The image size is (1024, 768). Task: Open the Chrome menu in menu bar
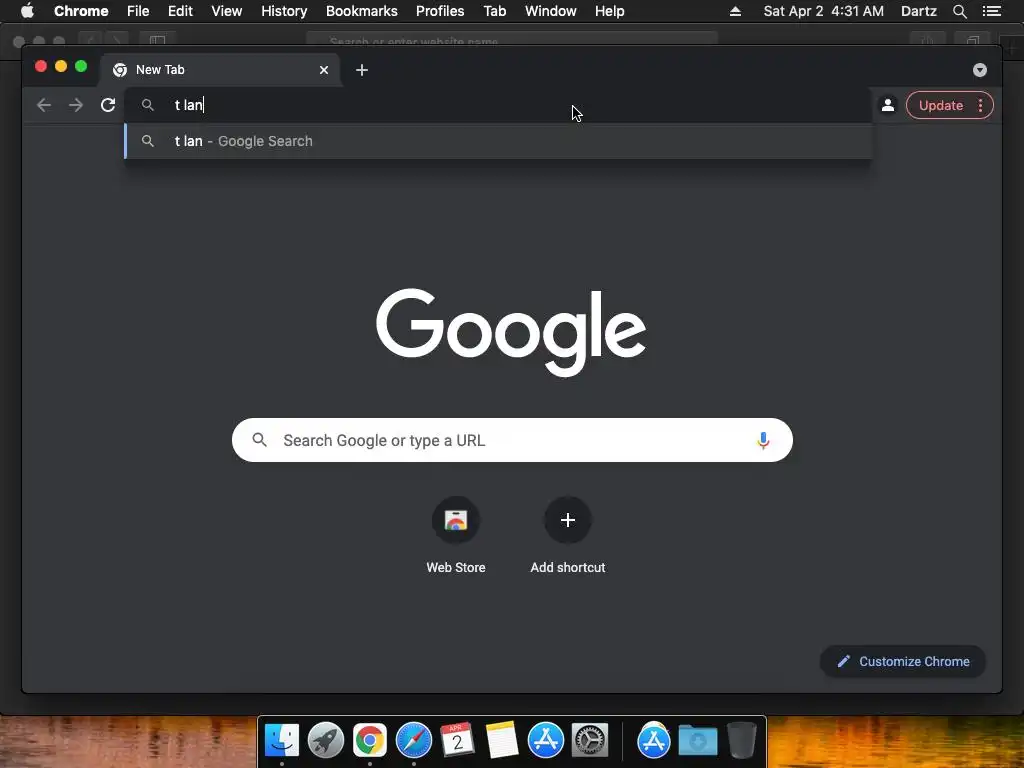point(81,11)
